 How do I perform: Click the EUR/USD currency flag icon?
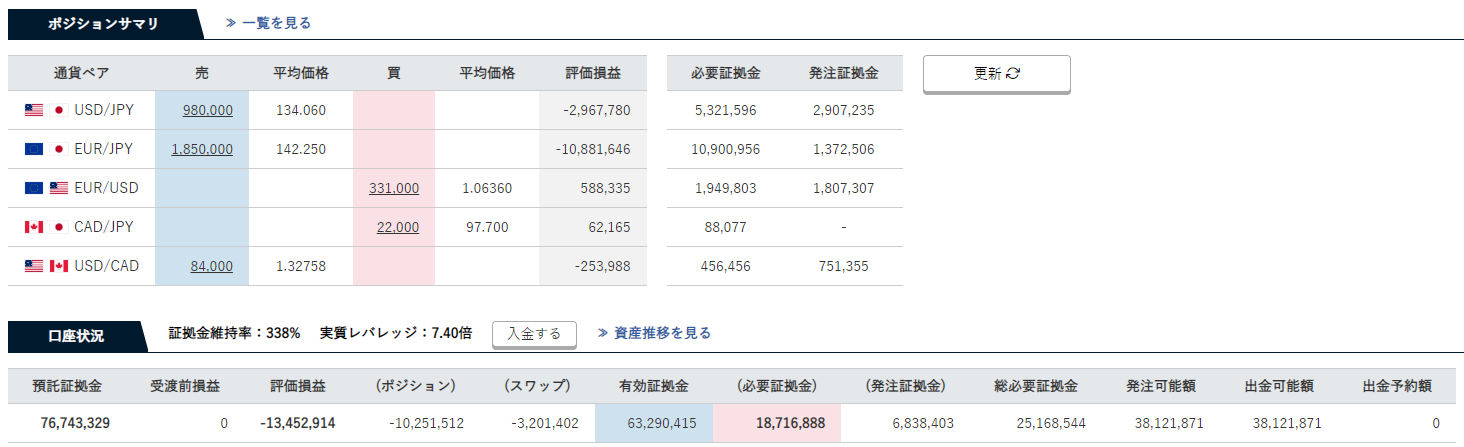(x=45, y=188)
